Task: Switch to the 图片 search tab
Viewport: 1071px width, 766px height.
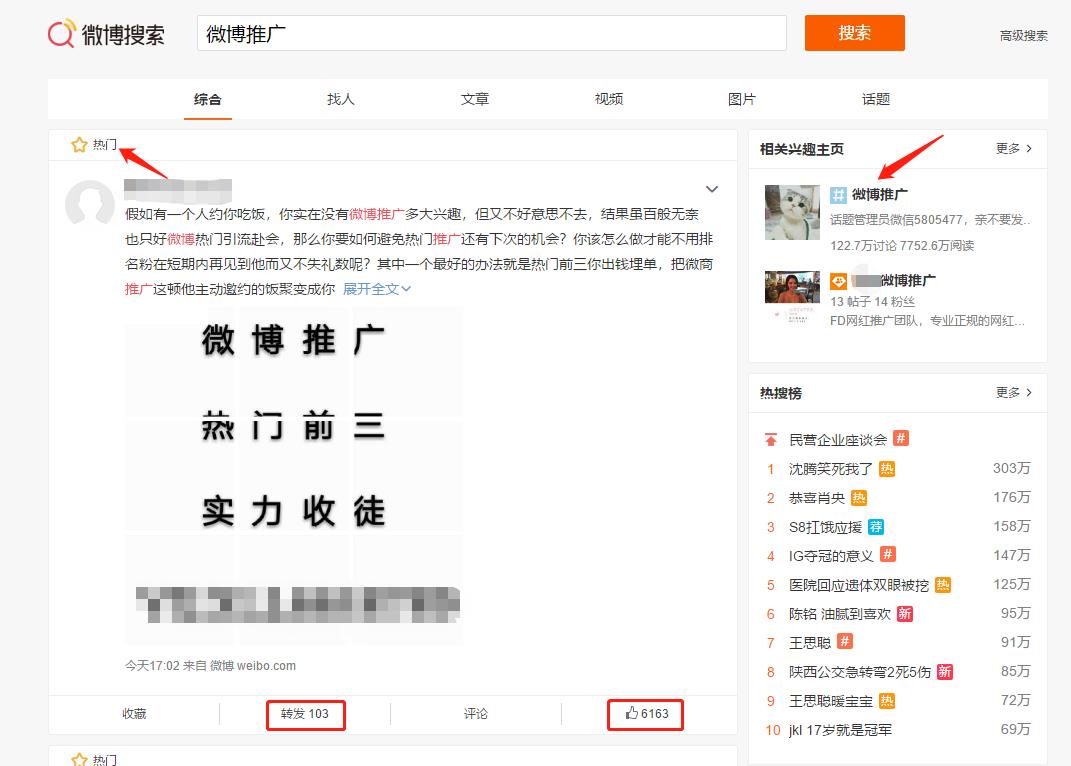Action: coord(741,99)
